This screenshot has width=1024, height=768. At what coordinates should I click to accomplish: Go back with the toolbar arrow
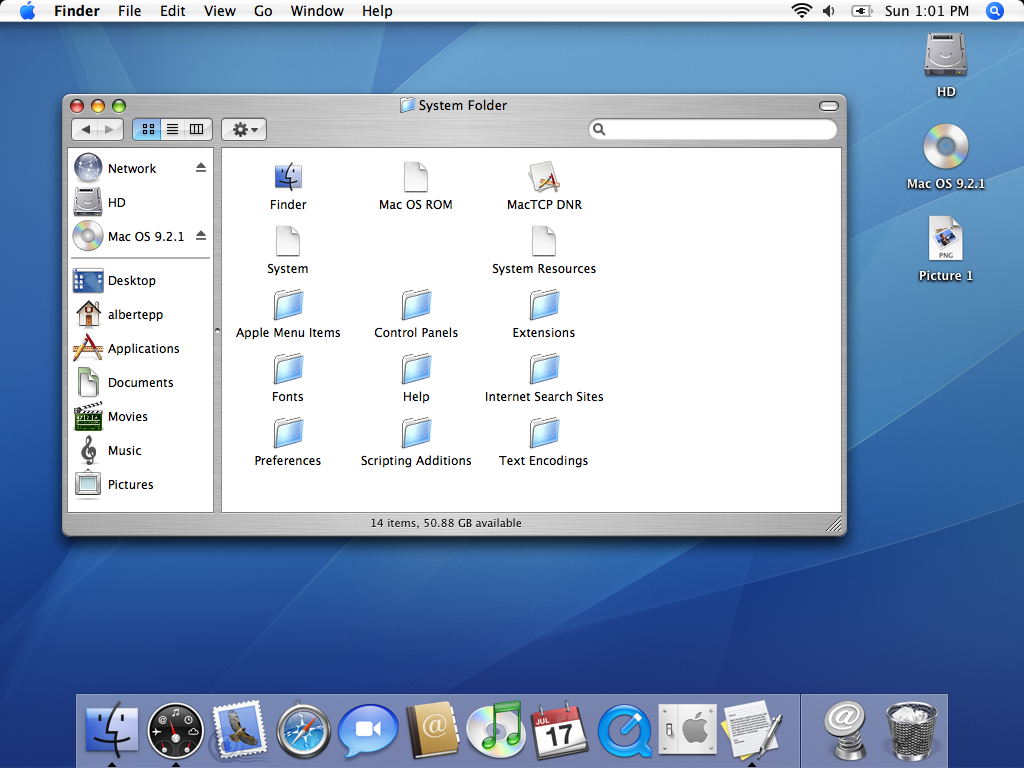click(x=85, y=129)
